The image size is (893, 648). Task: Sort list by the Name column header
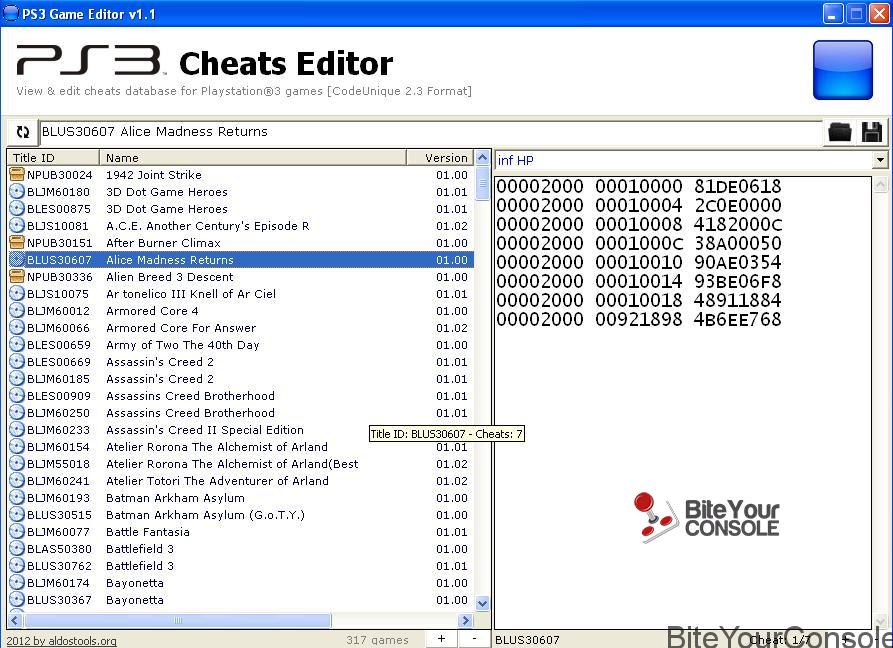tap(253, 158)
